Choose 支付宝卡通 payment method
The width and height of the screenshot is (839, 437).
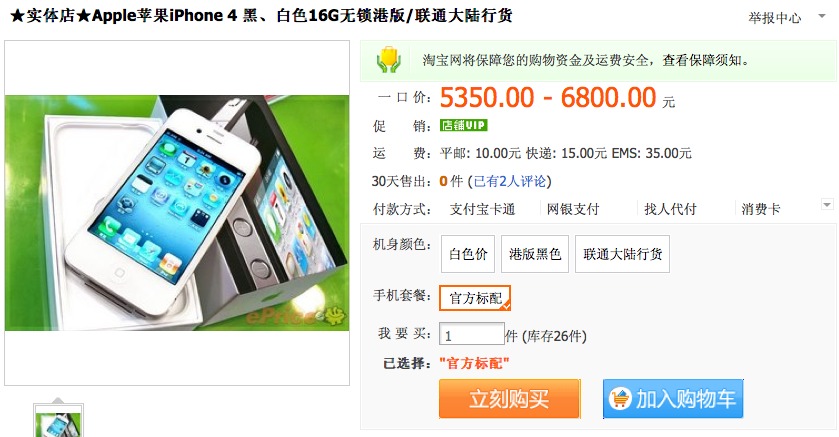(482, 209)
